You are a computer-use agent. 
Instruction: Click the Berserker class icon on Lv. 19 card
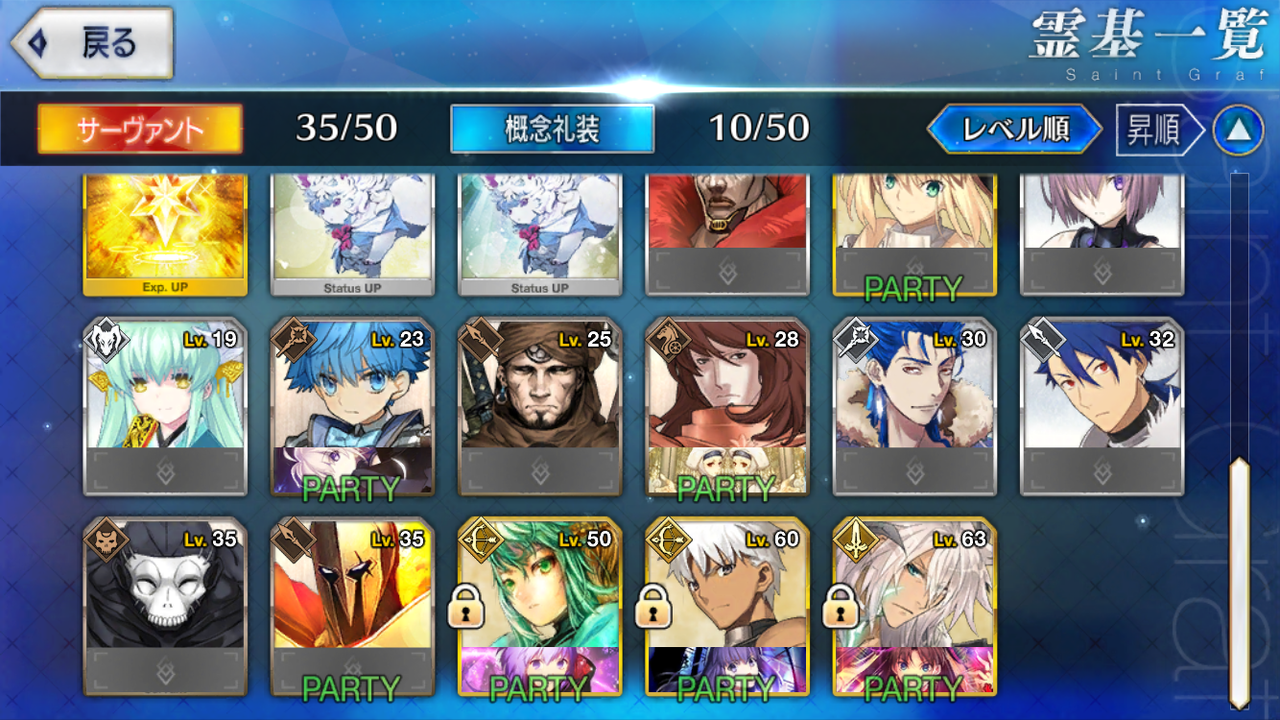click(x=105, y=339)
